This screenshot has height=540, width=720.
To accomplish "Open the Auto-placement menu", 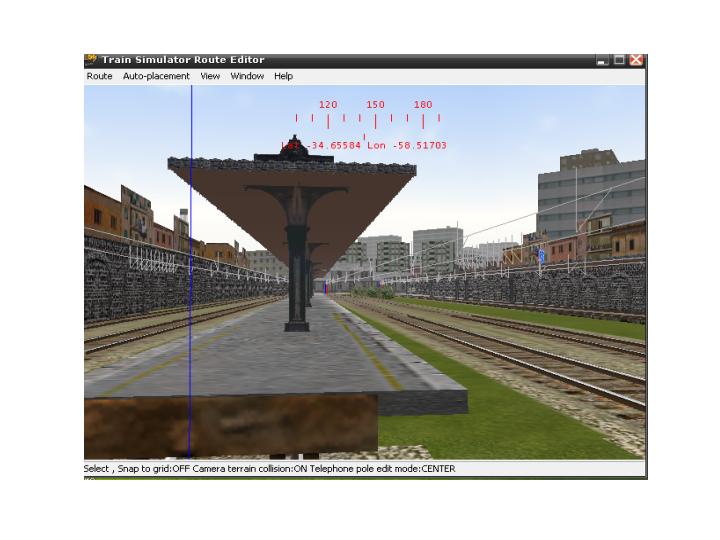I will pos(156,76).
